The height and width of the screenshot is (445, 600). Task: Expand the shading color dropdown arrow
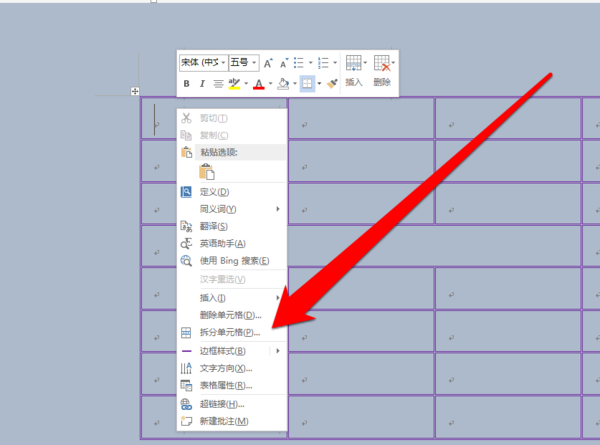[x=295, y=83]
